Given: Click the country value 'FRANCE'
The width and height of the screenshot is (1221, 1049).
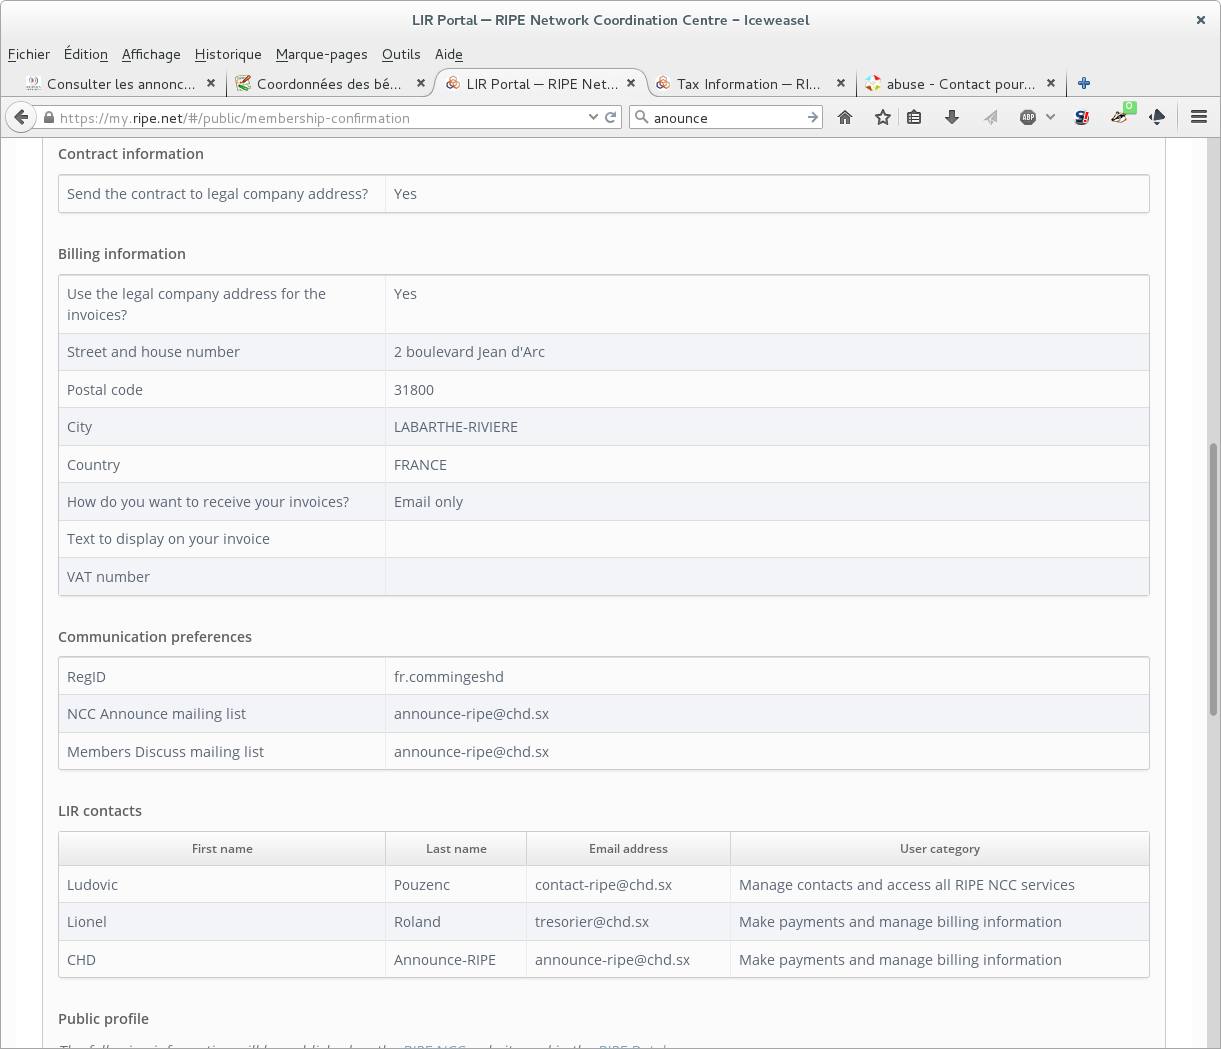Looking at the screenshot, I should (420, 465).
